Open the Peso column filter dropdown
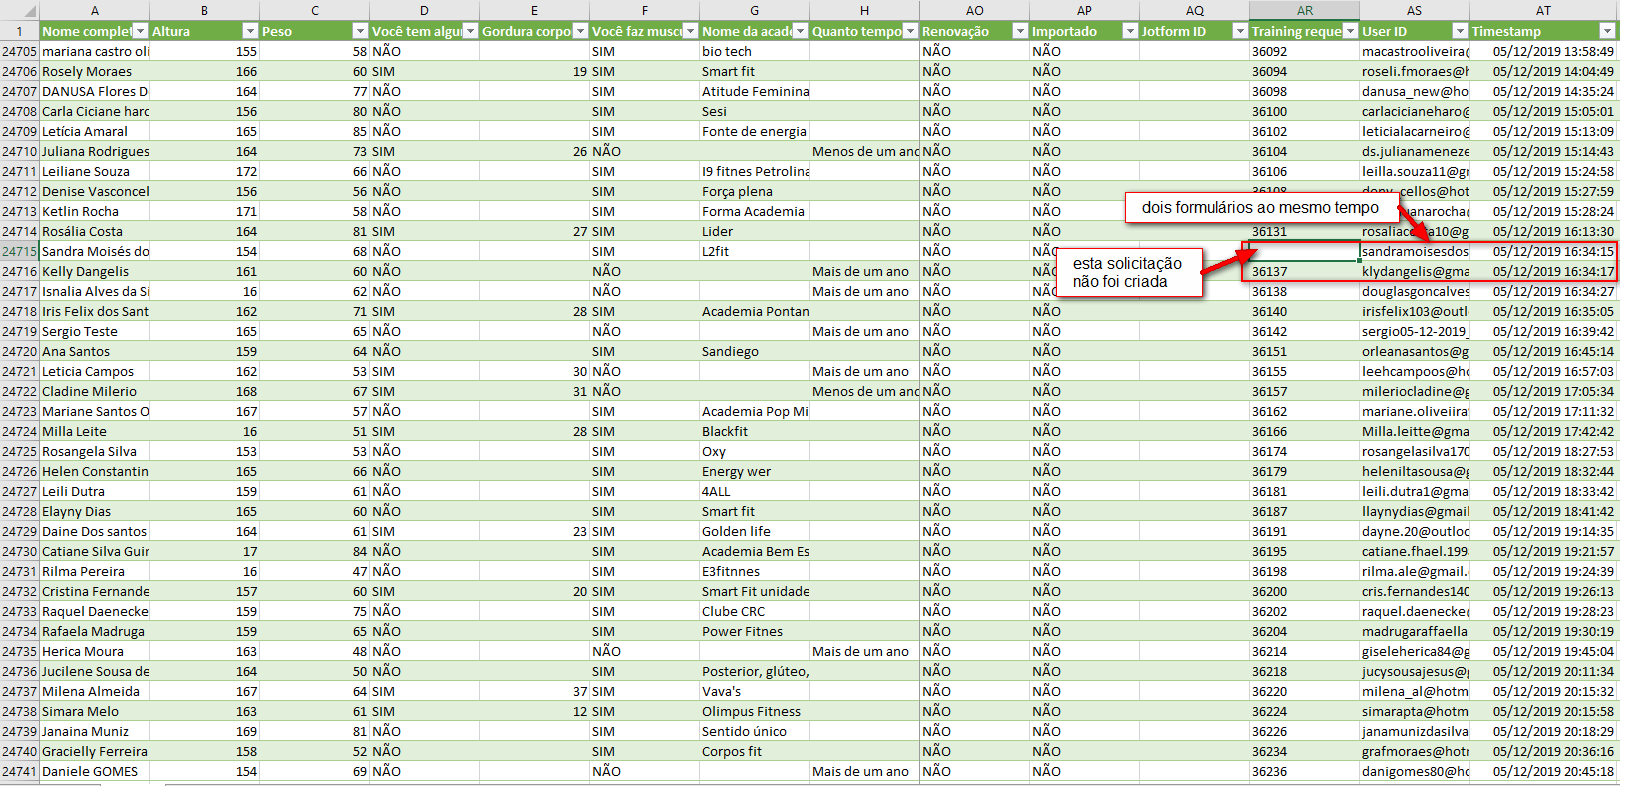Image resolution: width=1628 pixels, height=786 pixels. (360, 31)
